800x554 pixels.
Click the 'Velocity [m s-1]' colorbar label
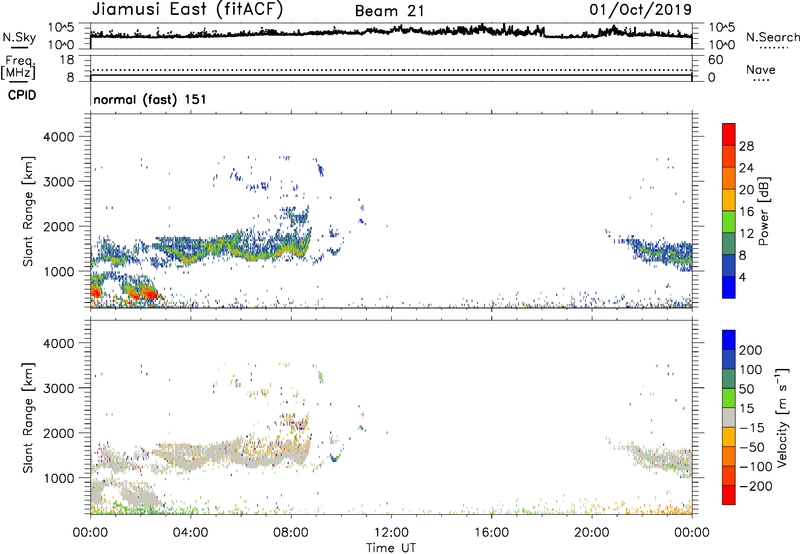tap(782, 417)
